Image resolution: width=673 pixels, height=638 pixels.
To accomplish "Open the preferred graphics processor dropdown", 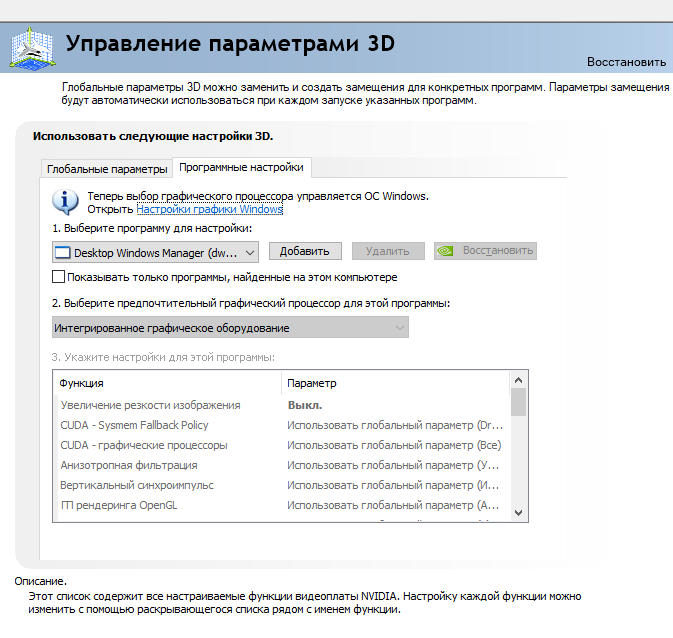I will (x=230, y=328).
